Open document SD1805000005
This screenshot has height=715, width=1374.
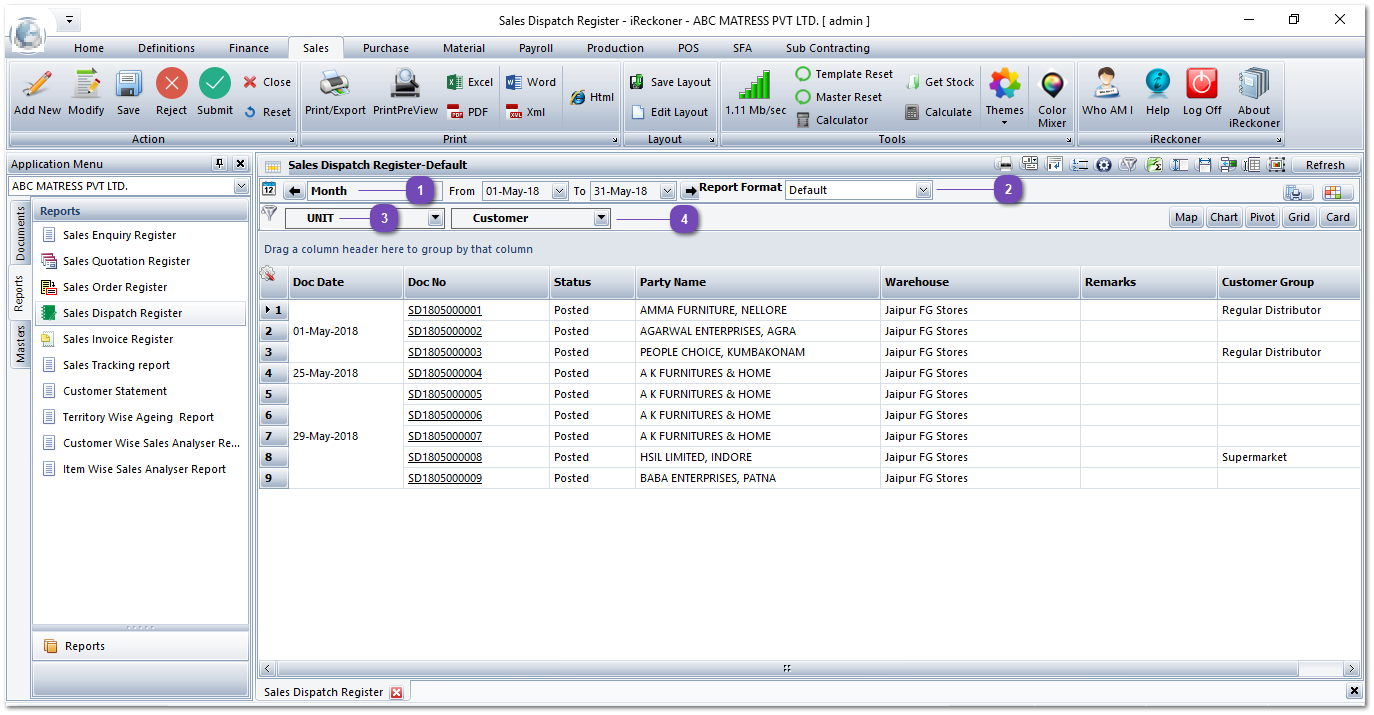click(444, 394)
